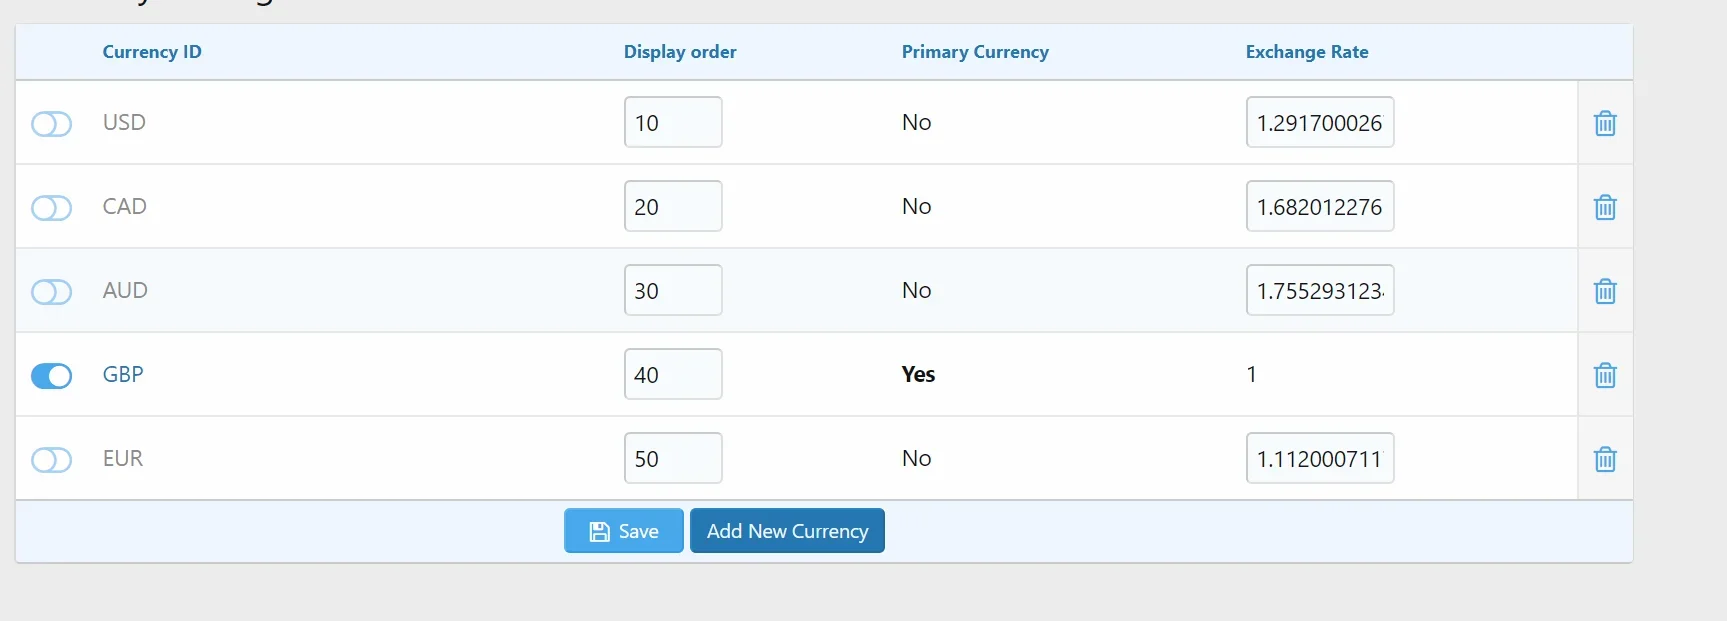Delete the USD currency row
This screenshot has height=621, width=1727.
tap(1605, 123)
